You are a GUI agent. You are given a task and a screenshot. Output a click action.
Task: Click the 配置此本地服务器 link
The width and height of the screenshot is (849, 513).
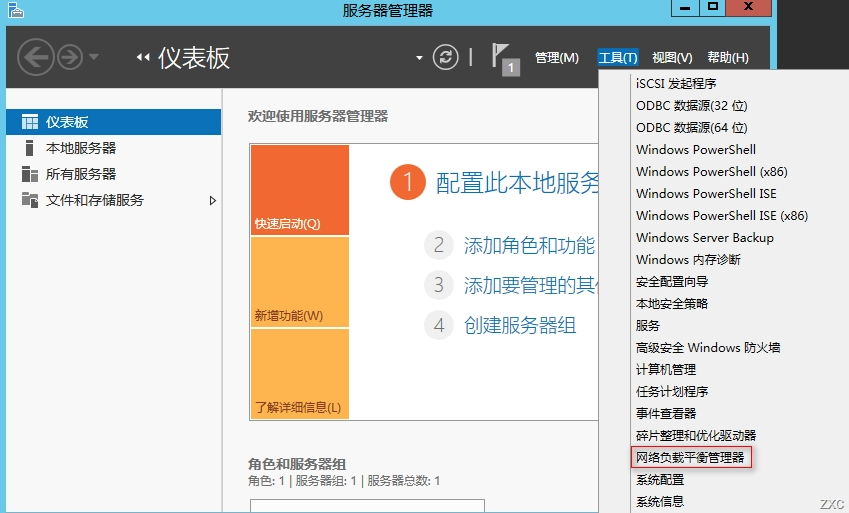point(517,183)
